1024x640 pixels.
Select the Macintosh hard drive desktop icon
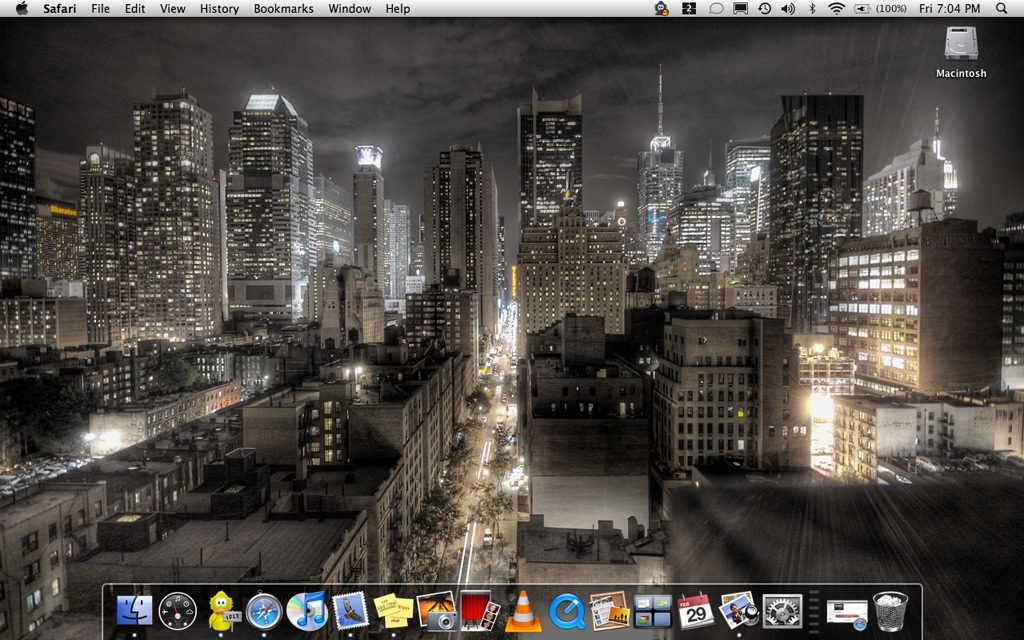click(x=961, y=52)
